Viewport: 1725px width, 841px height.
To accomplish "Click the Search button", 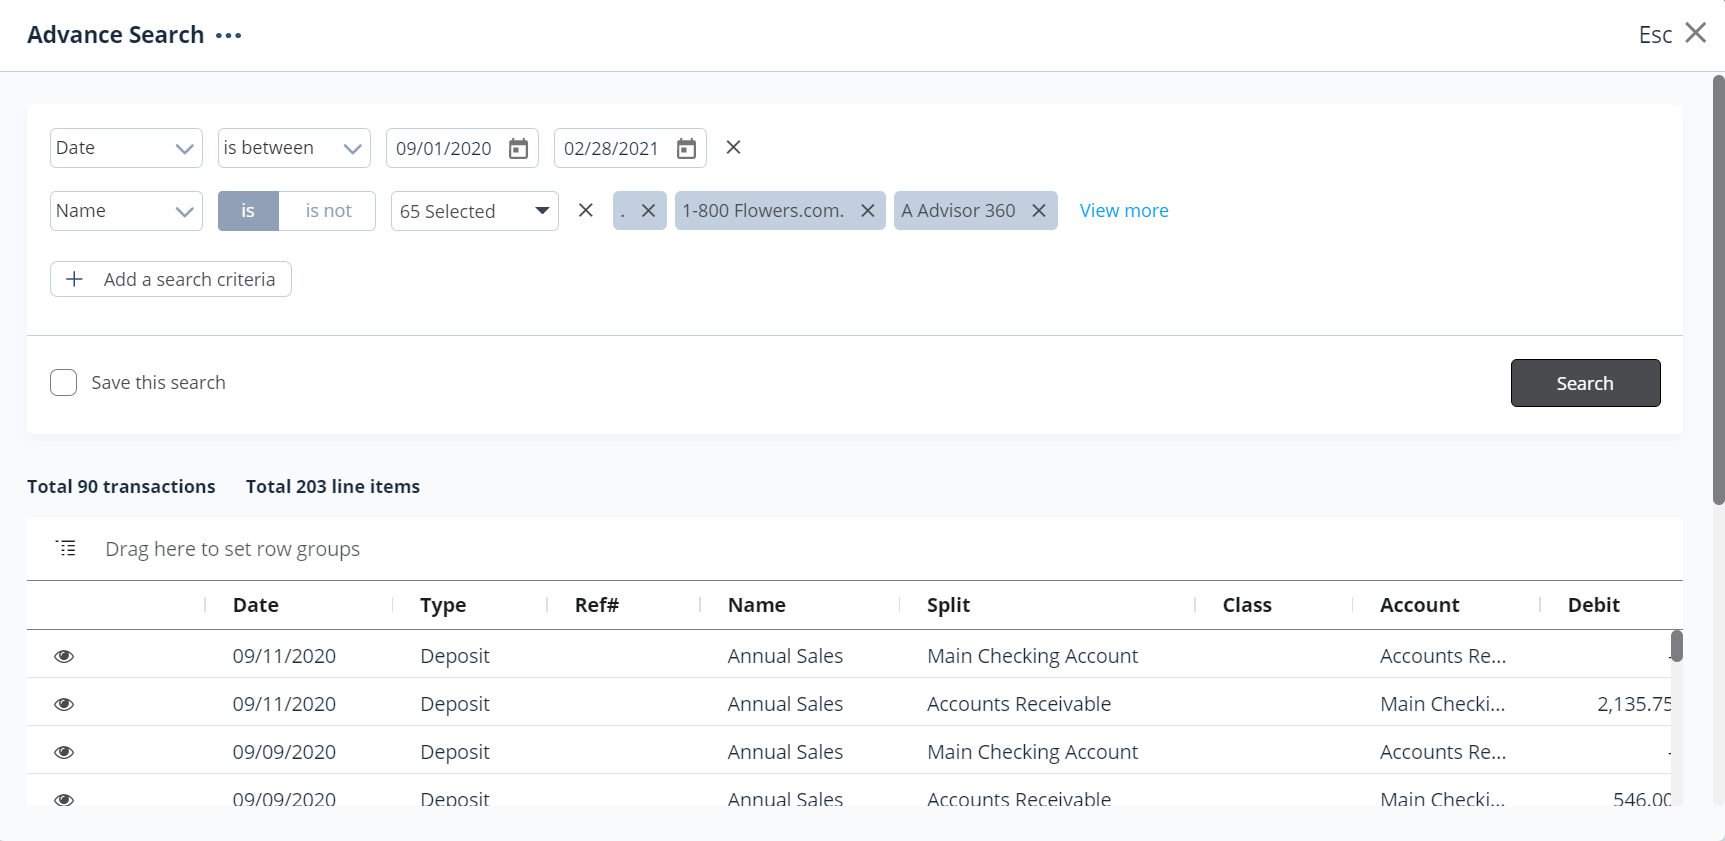I will (x=1585, y=383).
